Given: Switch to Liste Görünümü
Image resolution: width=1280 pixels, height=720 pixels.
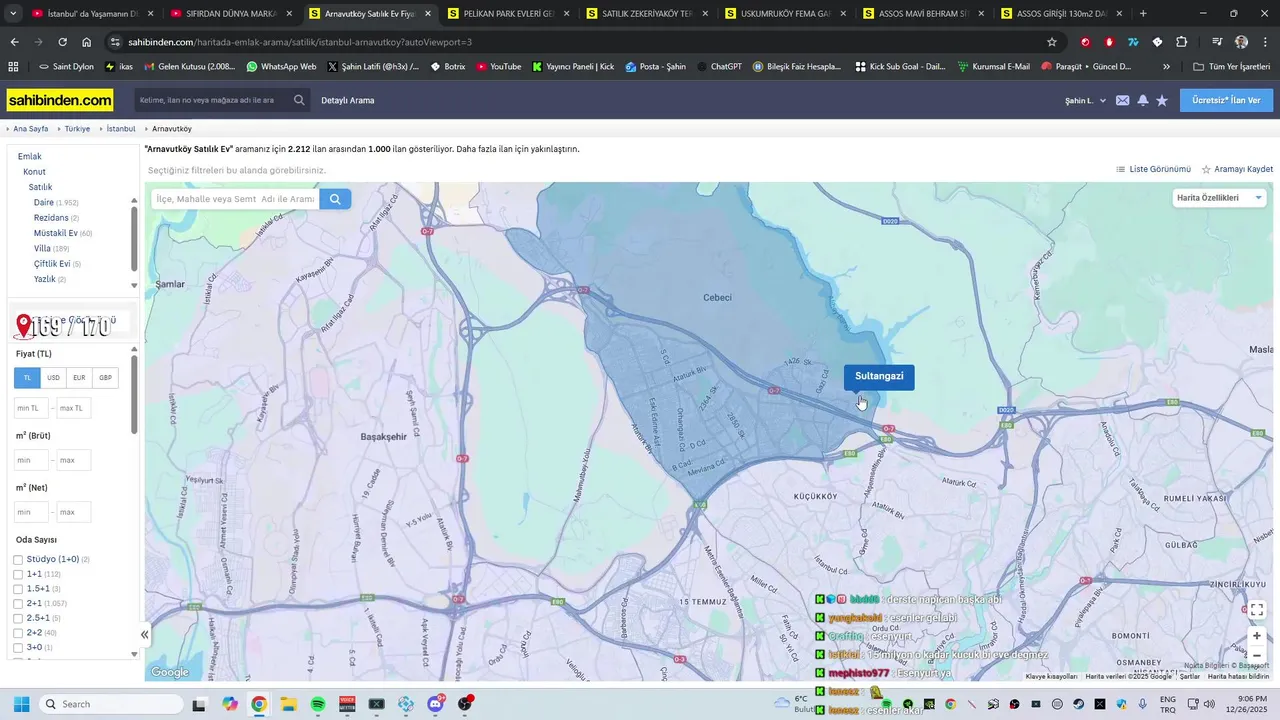Looking at the screenshot, I should tap(1153, 169).
